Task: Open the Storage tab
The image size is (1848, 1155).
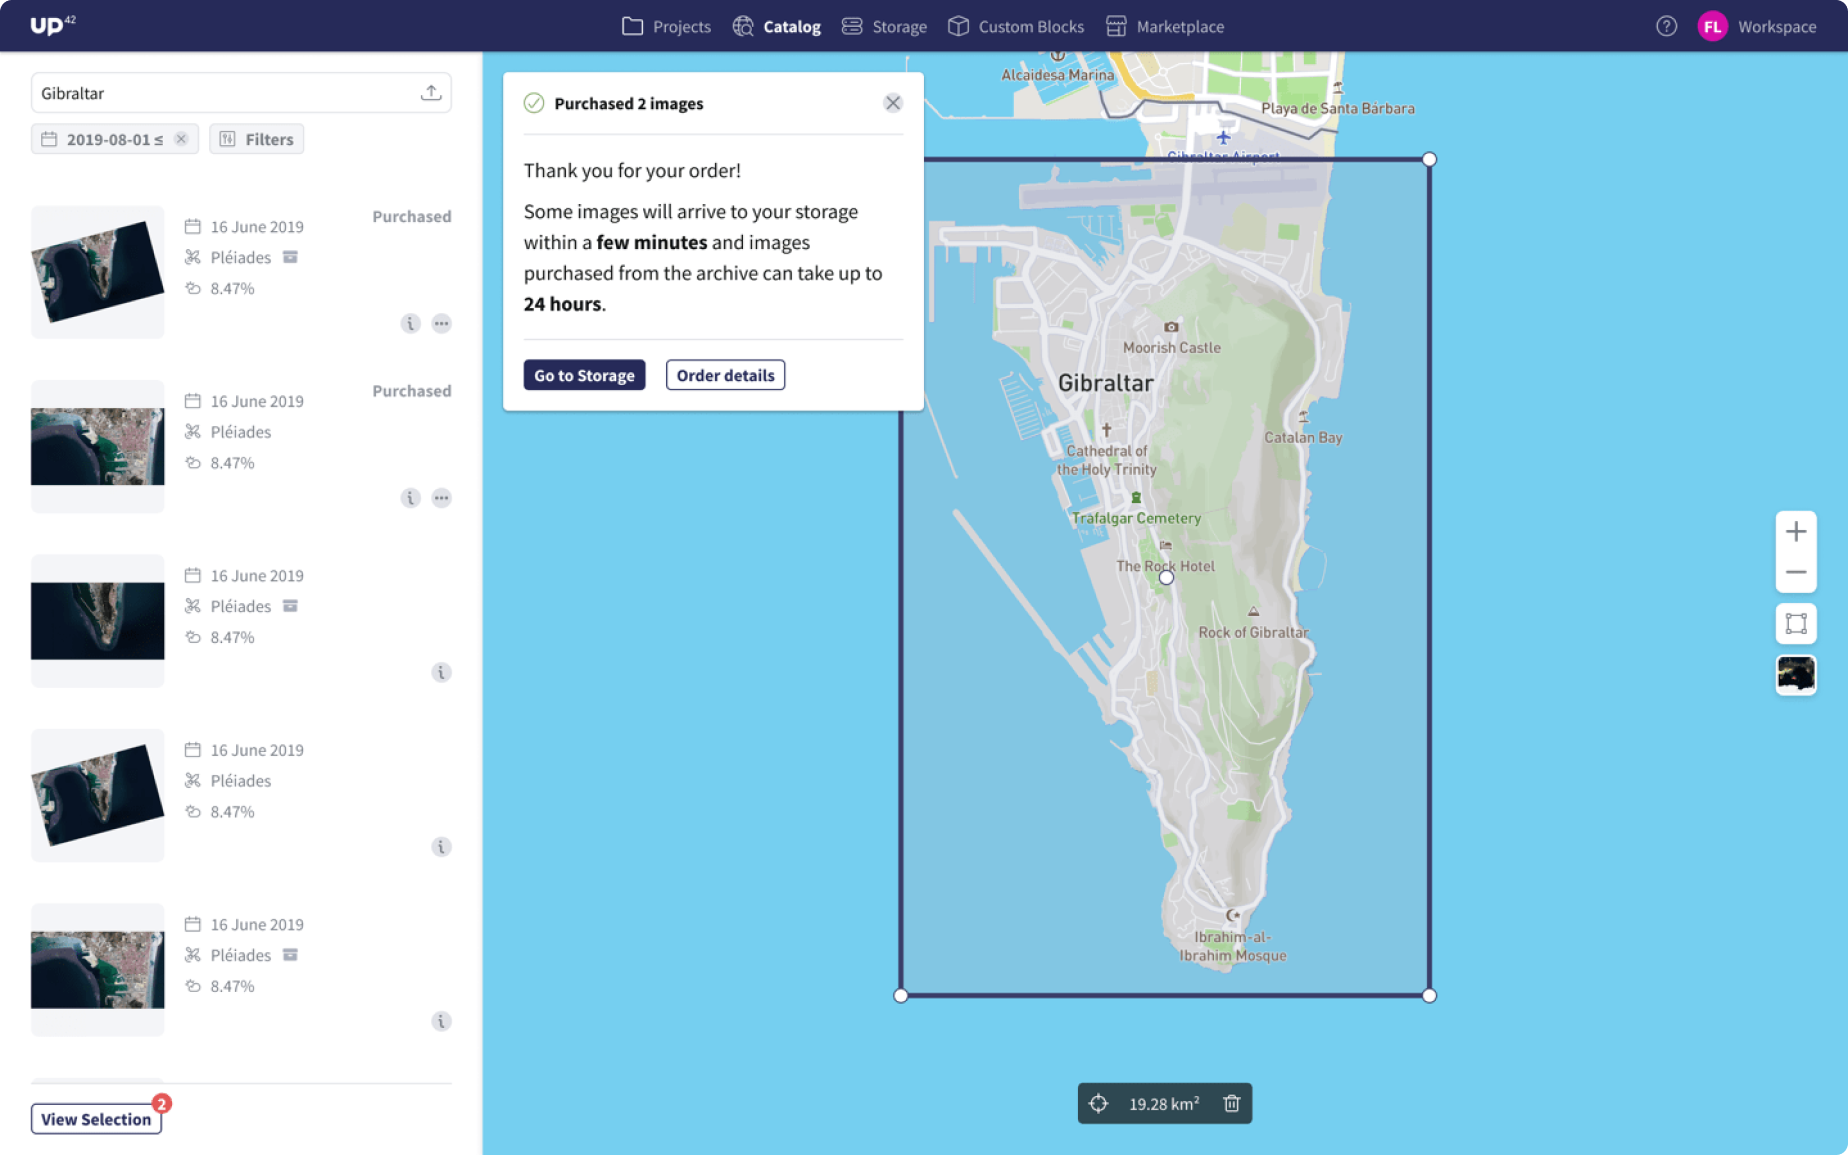Action: click(884, 27)
